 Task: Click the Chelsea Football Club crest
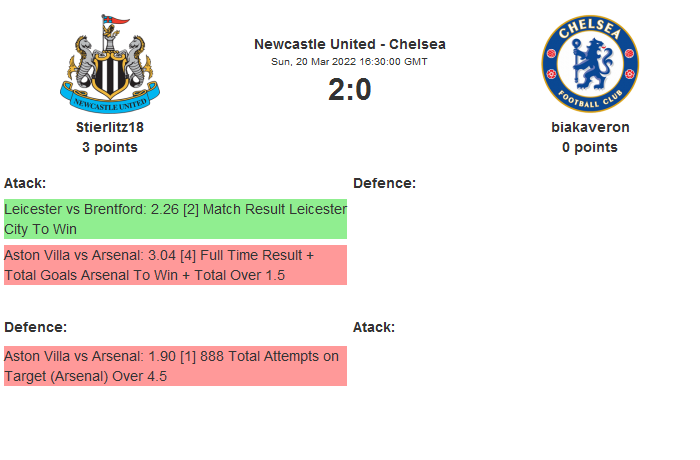click(x=590, y=64)
